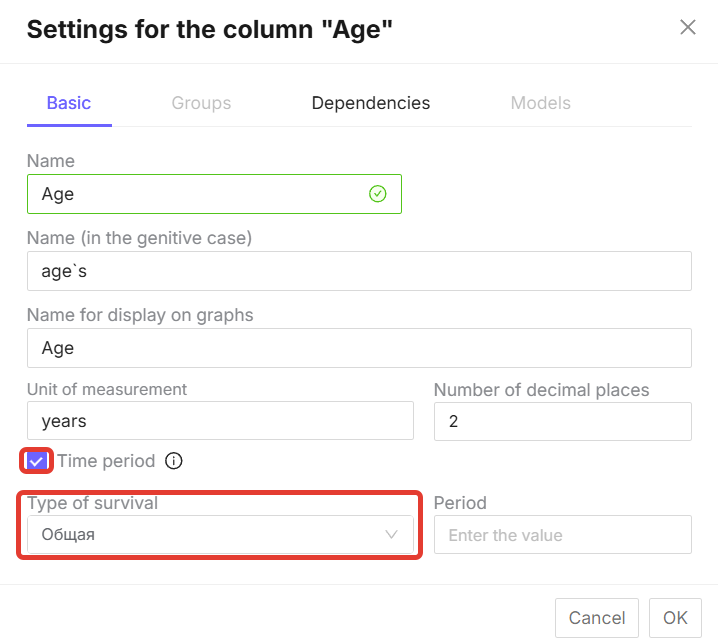Click the Type of survival label
718x643 pixels.
(x=92, y=503)
